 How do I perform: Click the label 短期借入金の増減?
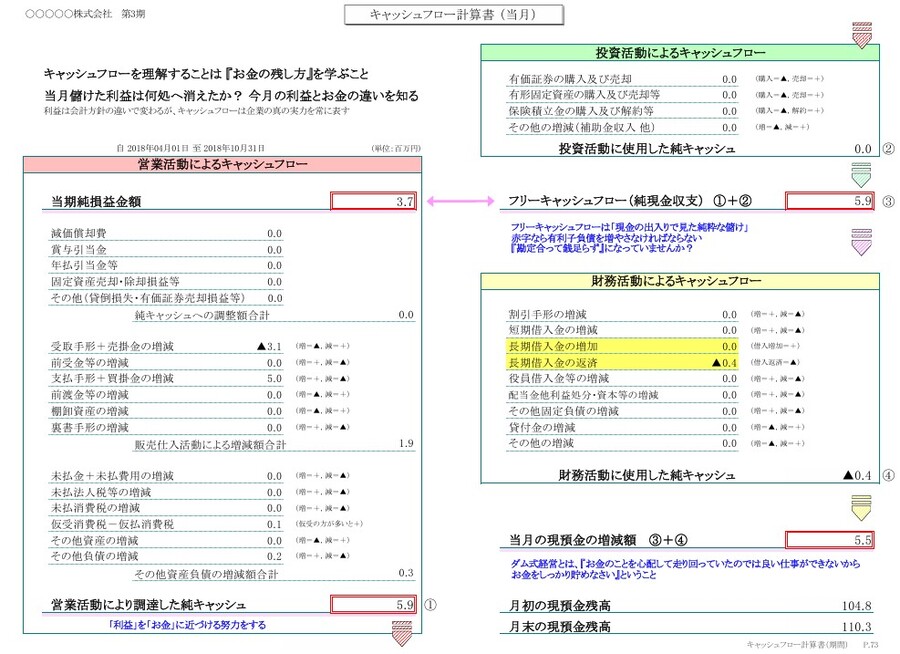[553, 330]
